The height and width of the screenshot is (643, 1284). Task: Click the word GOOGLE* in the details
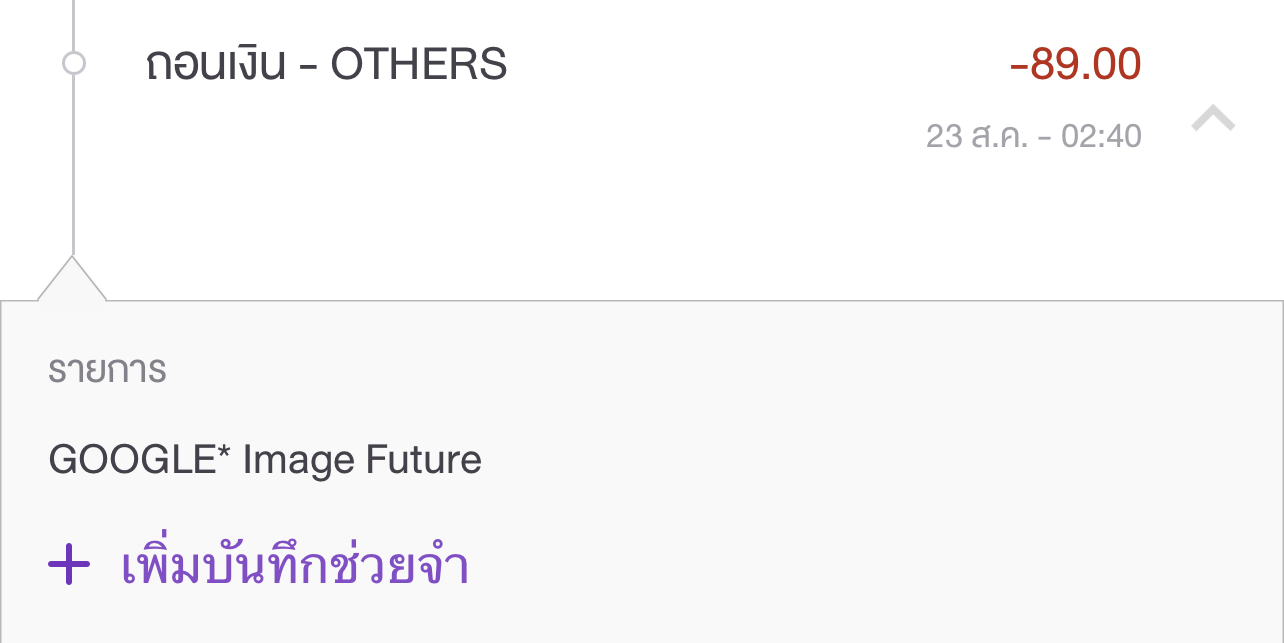[x=132, y=459]
